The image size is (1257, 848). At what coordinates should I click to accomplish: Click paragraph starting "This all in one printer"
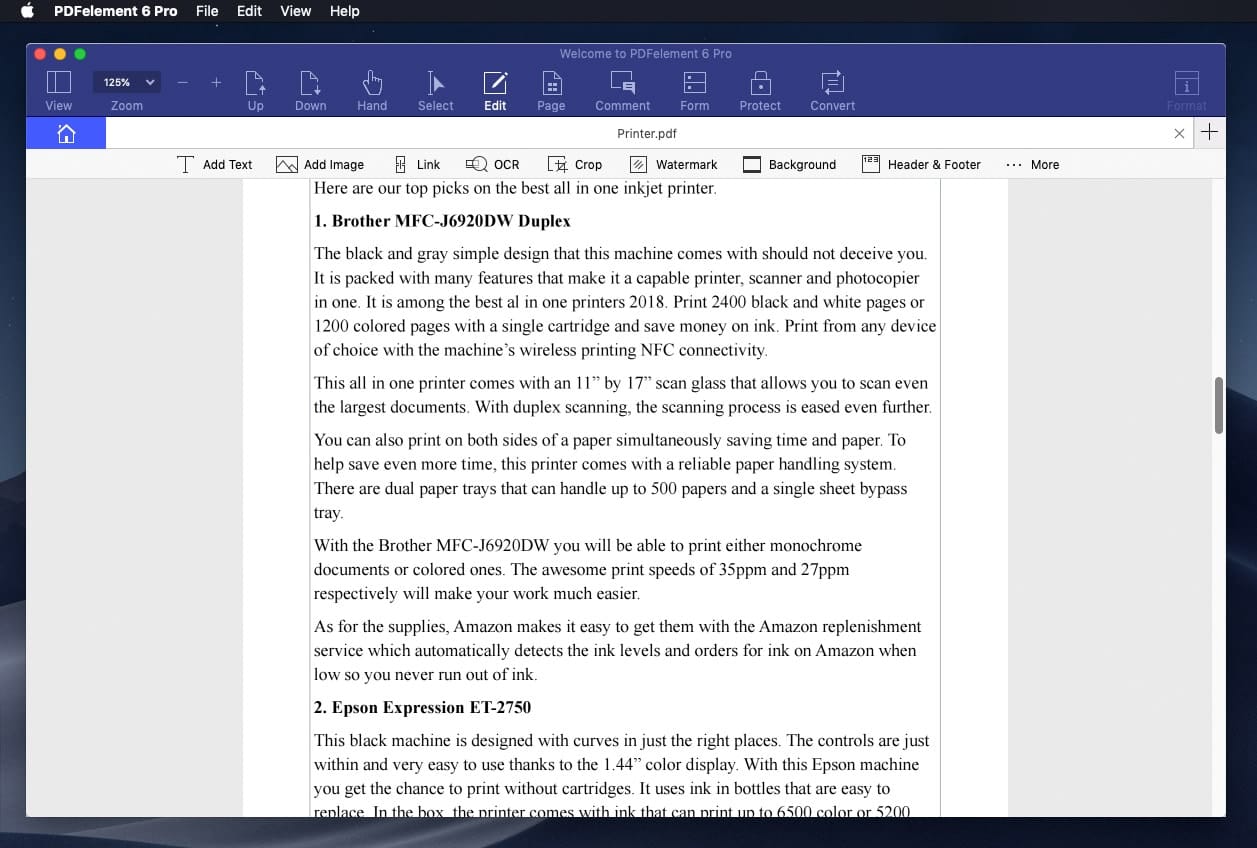point(623,395)
